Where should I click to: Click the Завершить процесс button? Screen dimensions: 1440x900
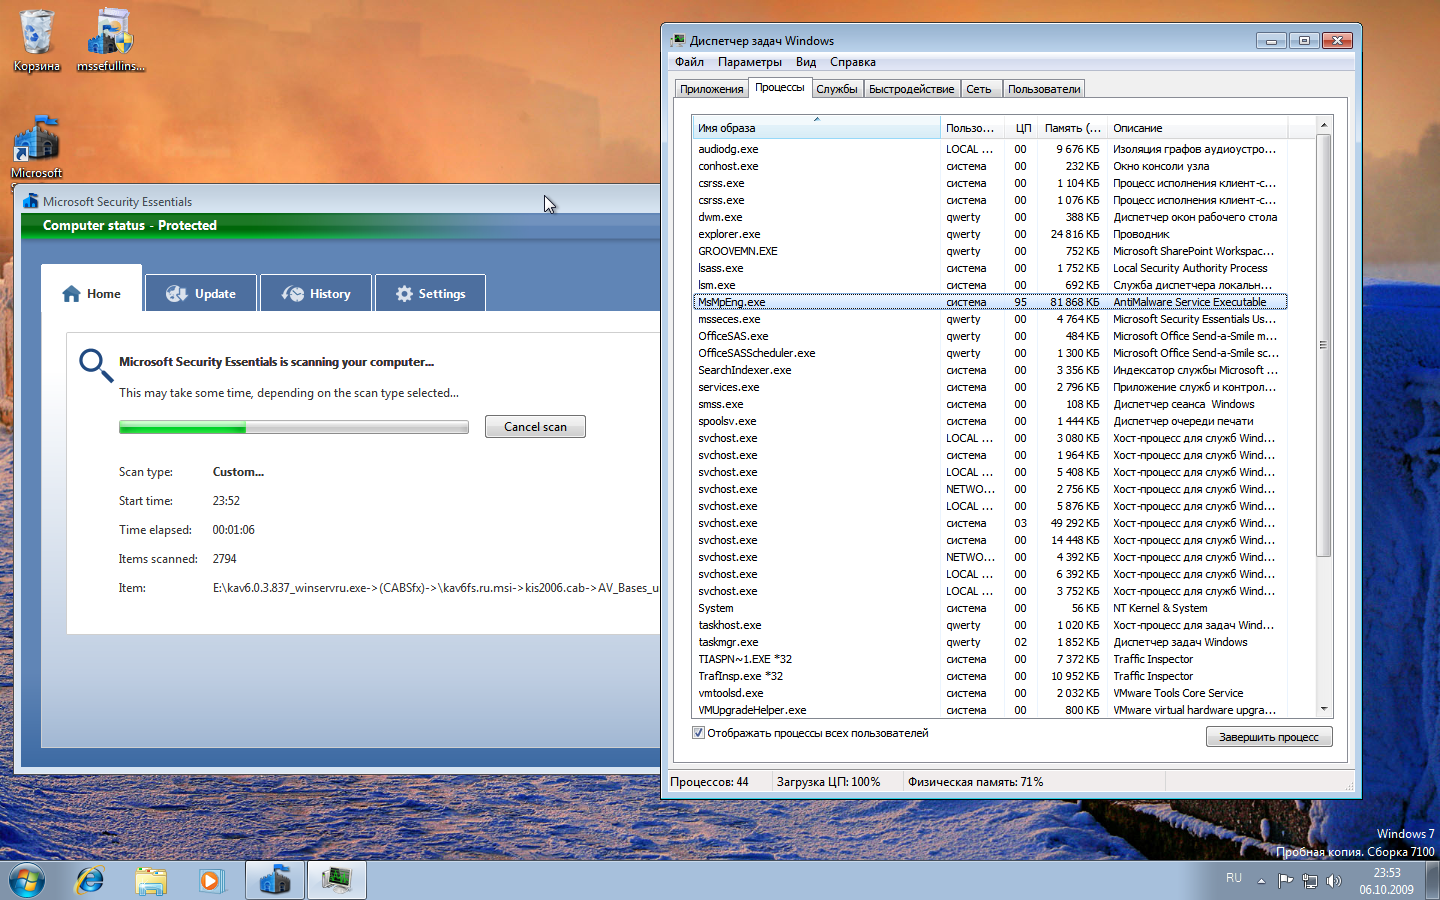tap(1268, 737)
